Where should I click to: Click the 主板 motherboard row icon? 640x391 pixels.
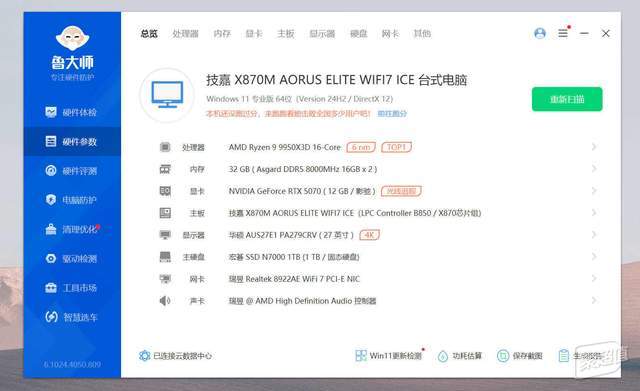point(165,213)
